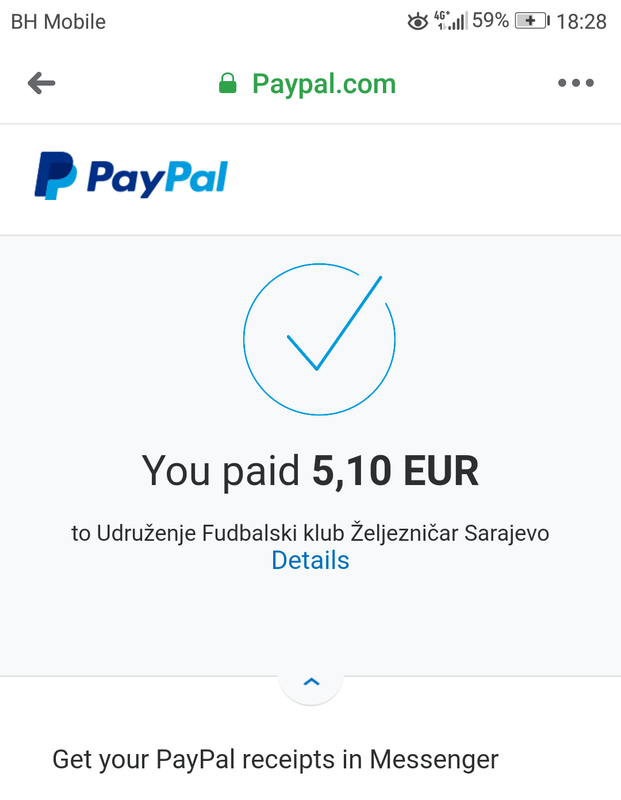This screenshot has height=800, width=621.
Task: Expand the bottom panel chevron
Action: pos(311,682)
